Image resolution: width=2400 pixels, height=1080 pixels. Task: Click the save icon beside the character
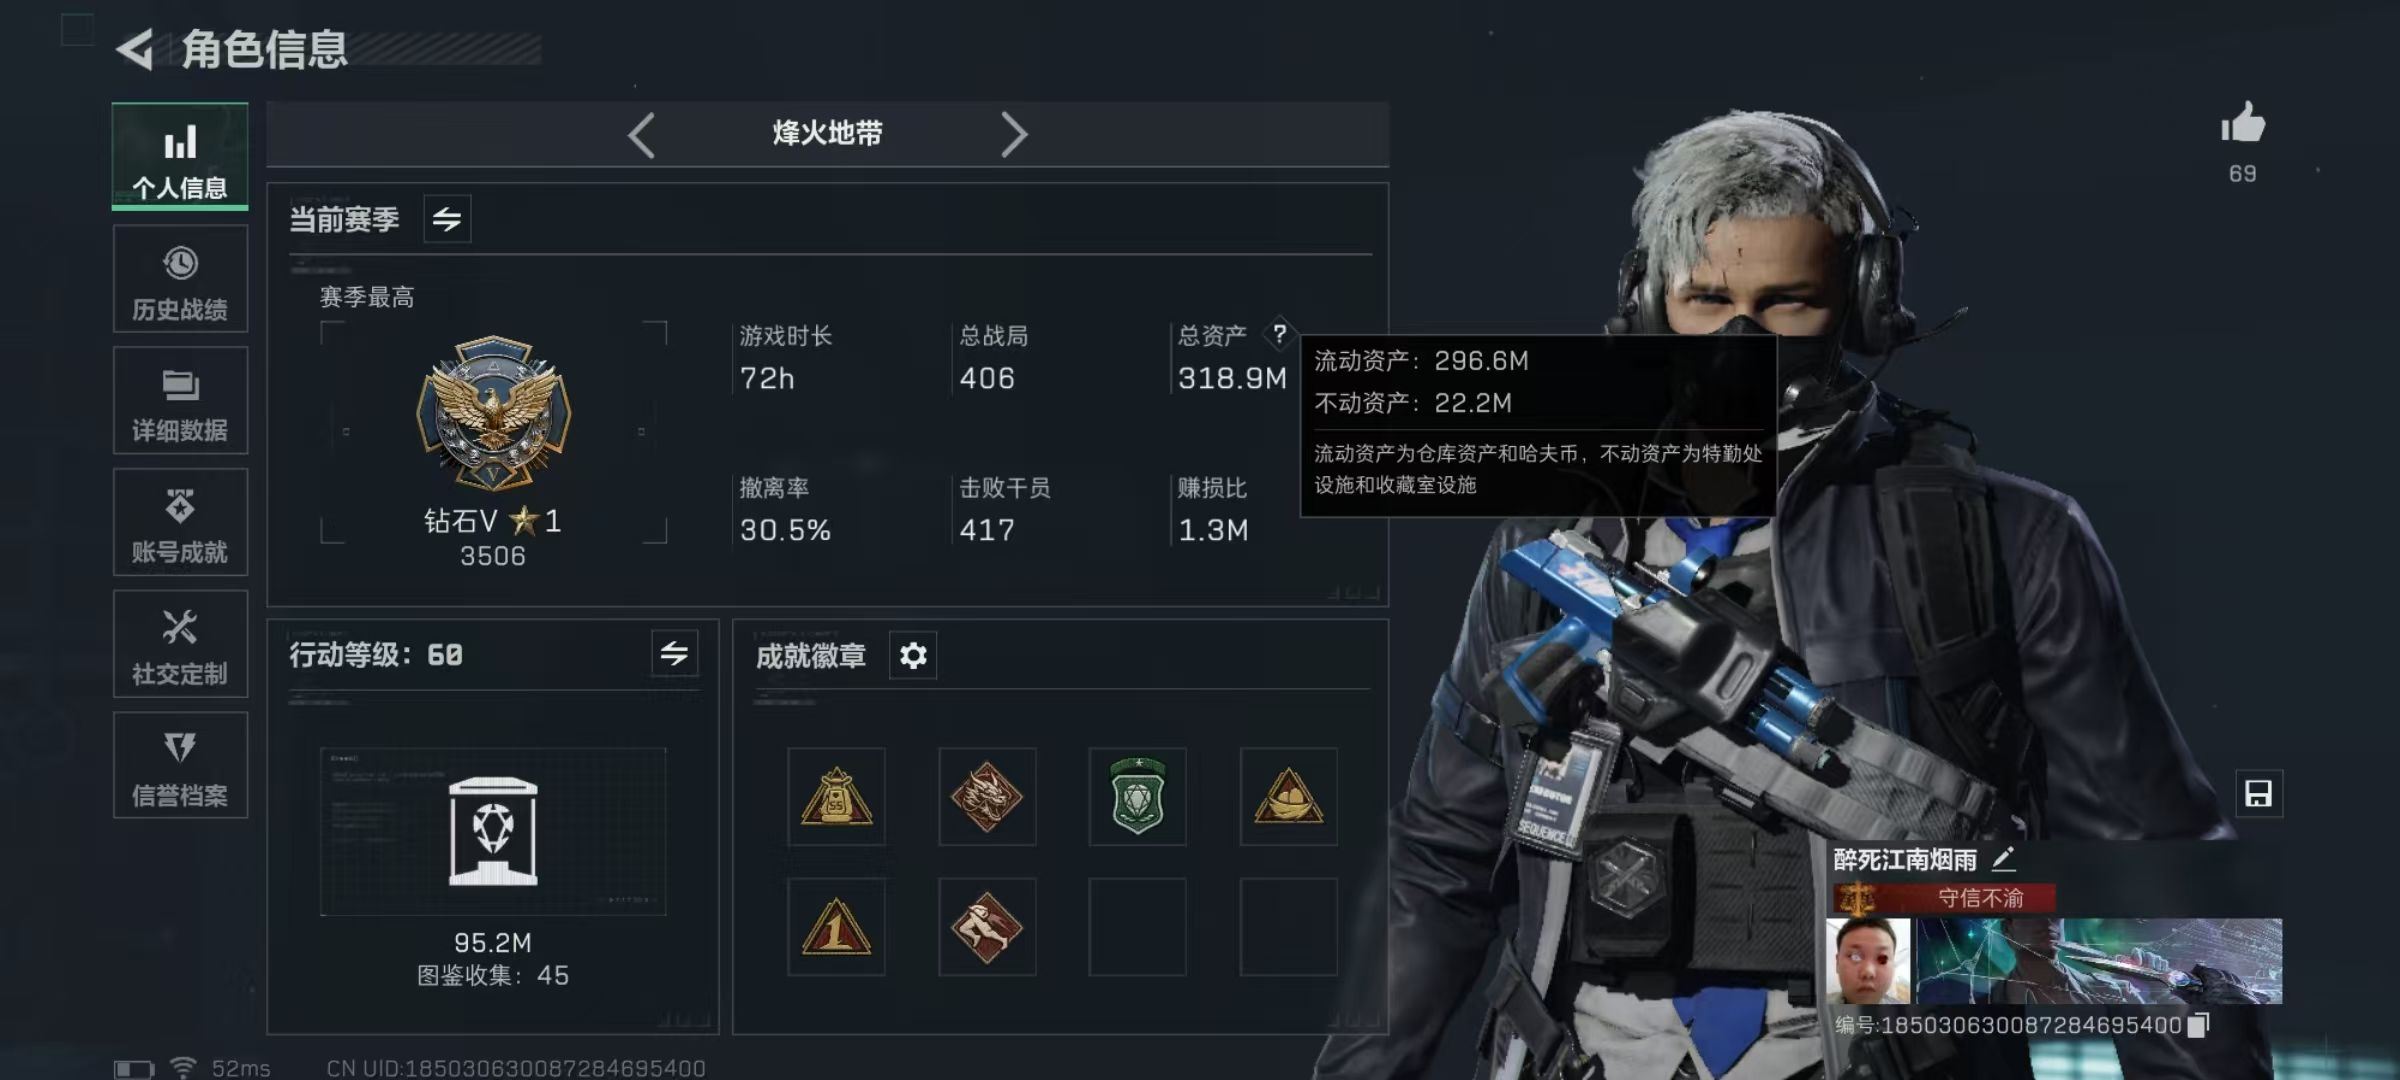click(x=2259, y=794)
